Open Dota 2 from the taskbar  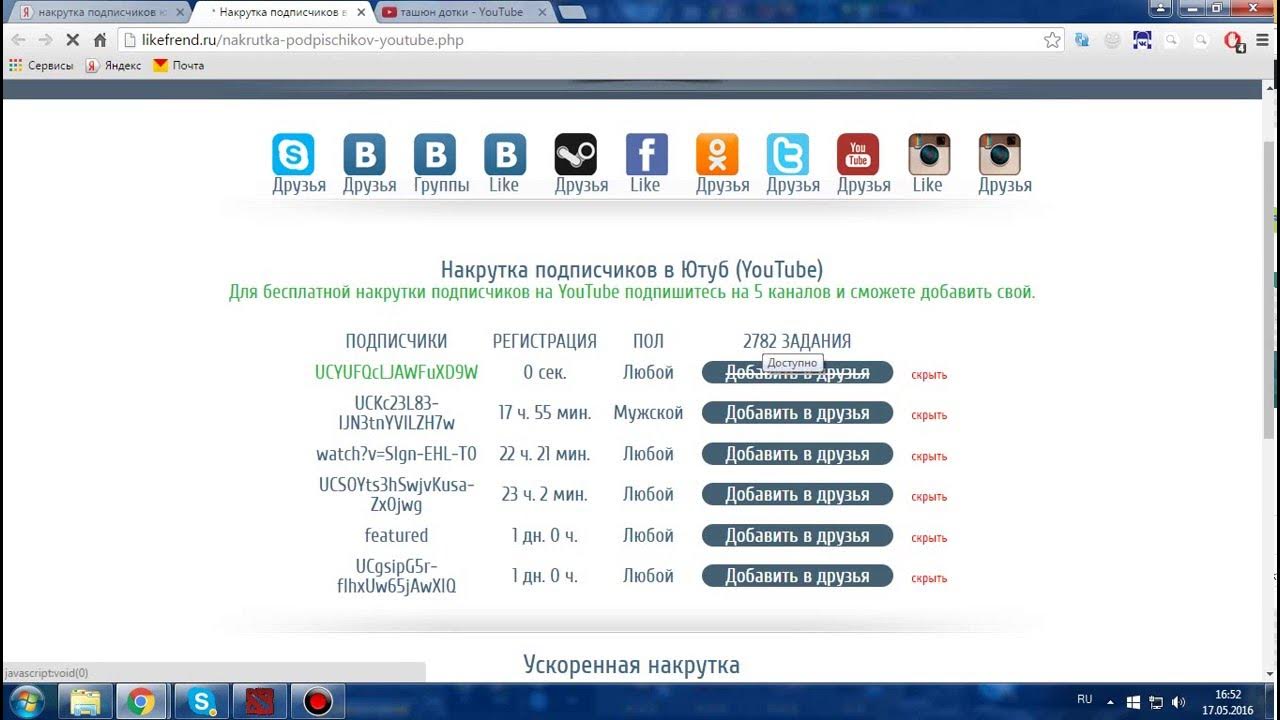click(x=260, y=702)
